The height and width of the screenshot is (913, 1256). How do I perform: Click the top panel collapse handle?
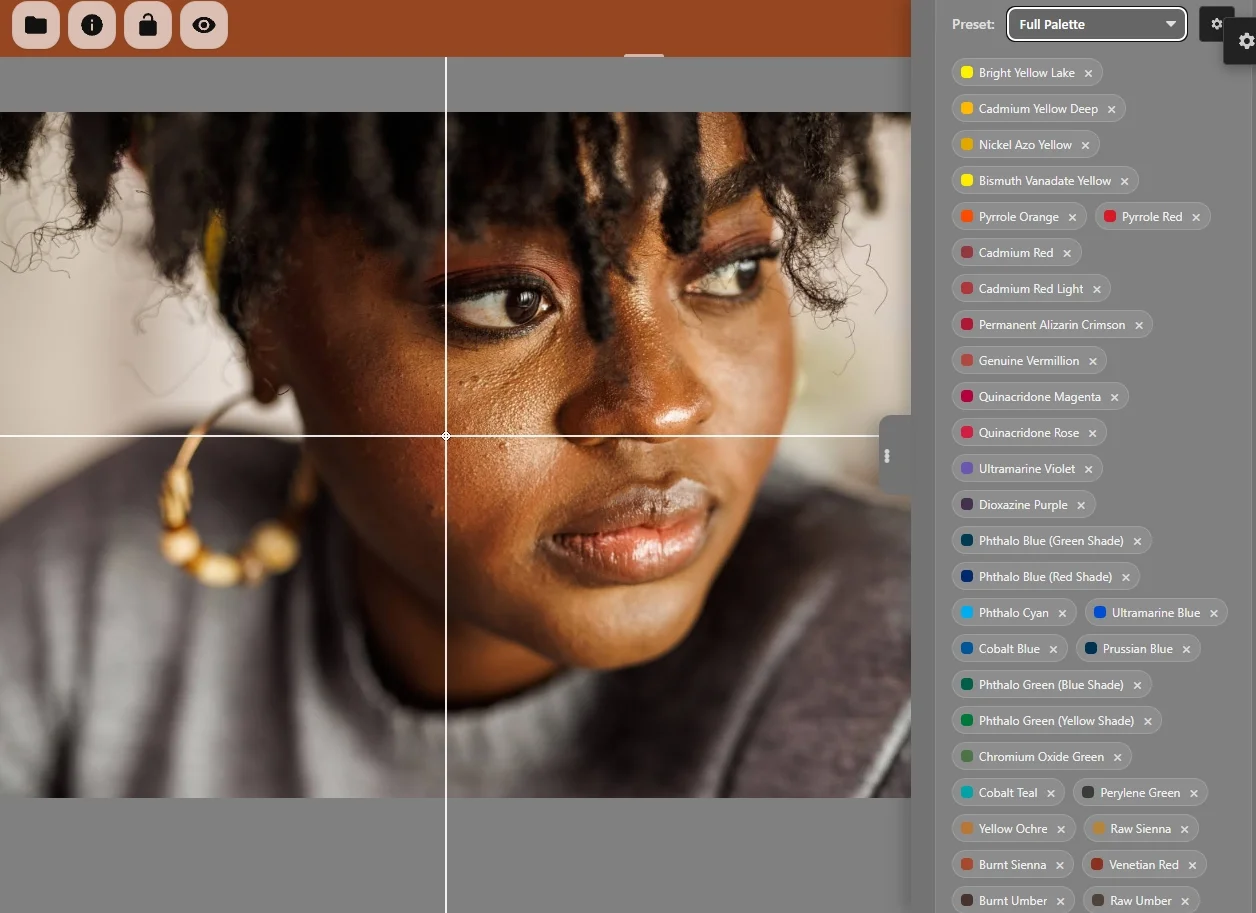[644, 56]
